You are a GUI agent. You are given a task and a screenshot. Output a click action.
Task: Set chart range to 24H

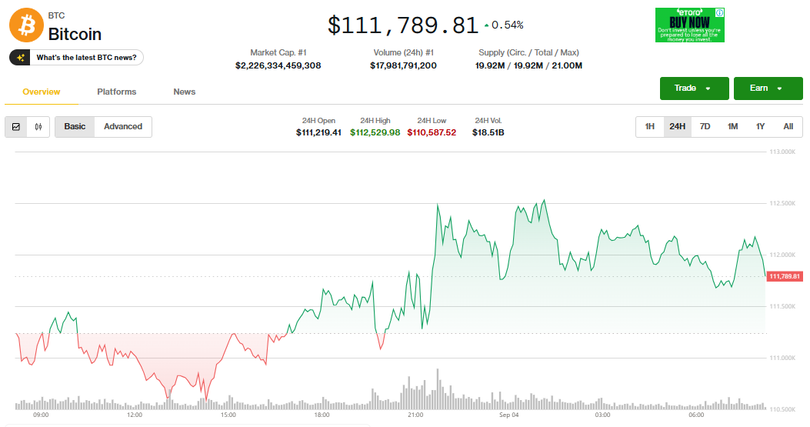677,127
